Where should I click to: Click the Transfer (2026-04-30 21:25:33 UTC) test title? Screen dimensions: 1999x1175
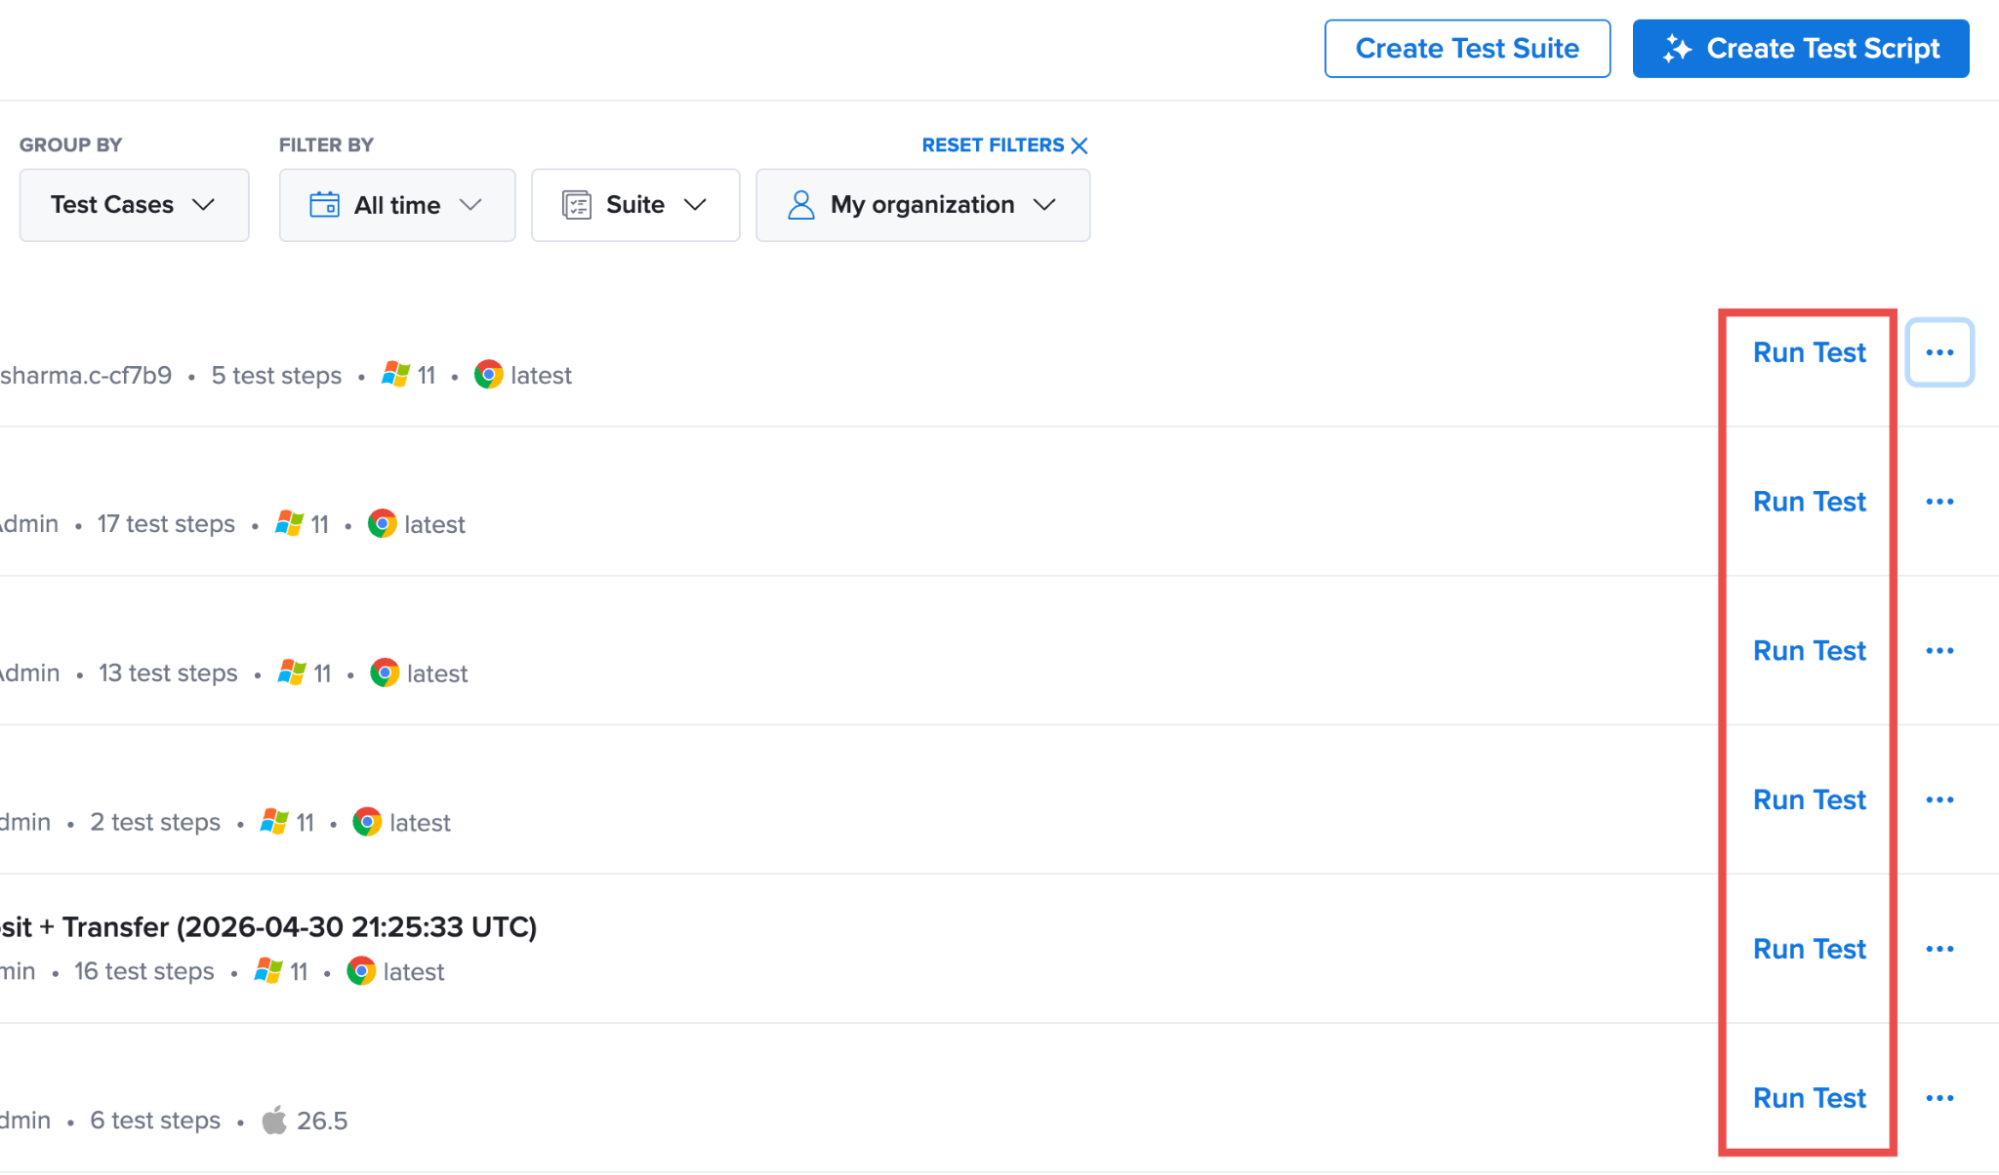click(268, 927)
